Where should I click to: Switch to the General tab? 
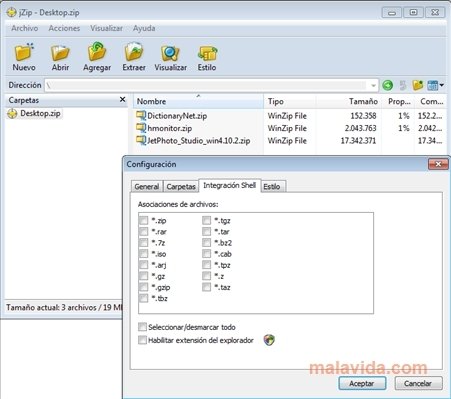[x=147, y=187]
